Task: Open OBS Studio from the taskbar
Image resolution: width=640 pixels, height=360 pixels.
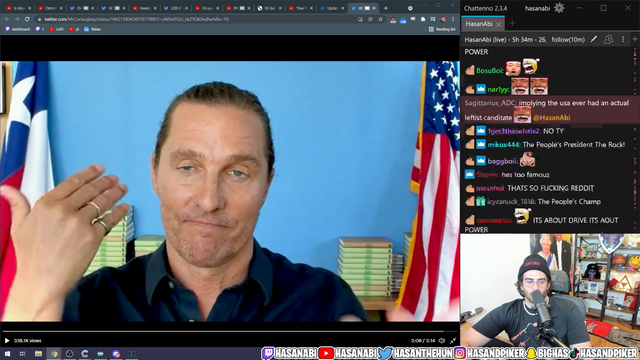Action: (x=69, y=353)
